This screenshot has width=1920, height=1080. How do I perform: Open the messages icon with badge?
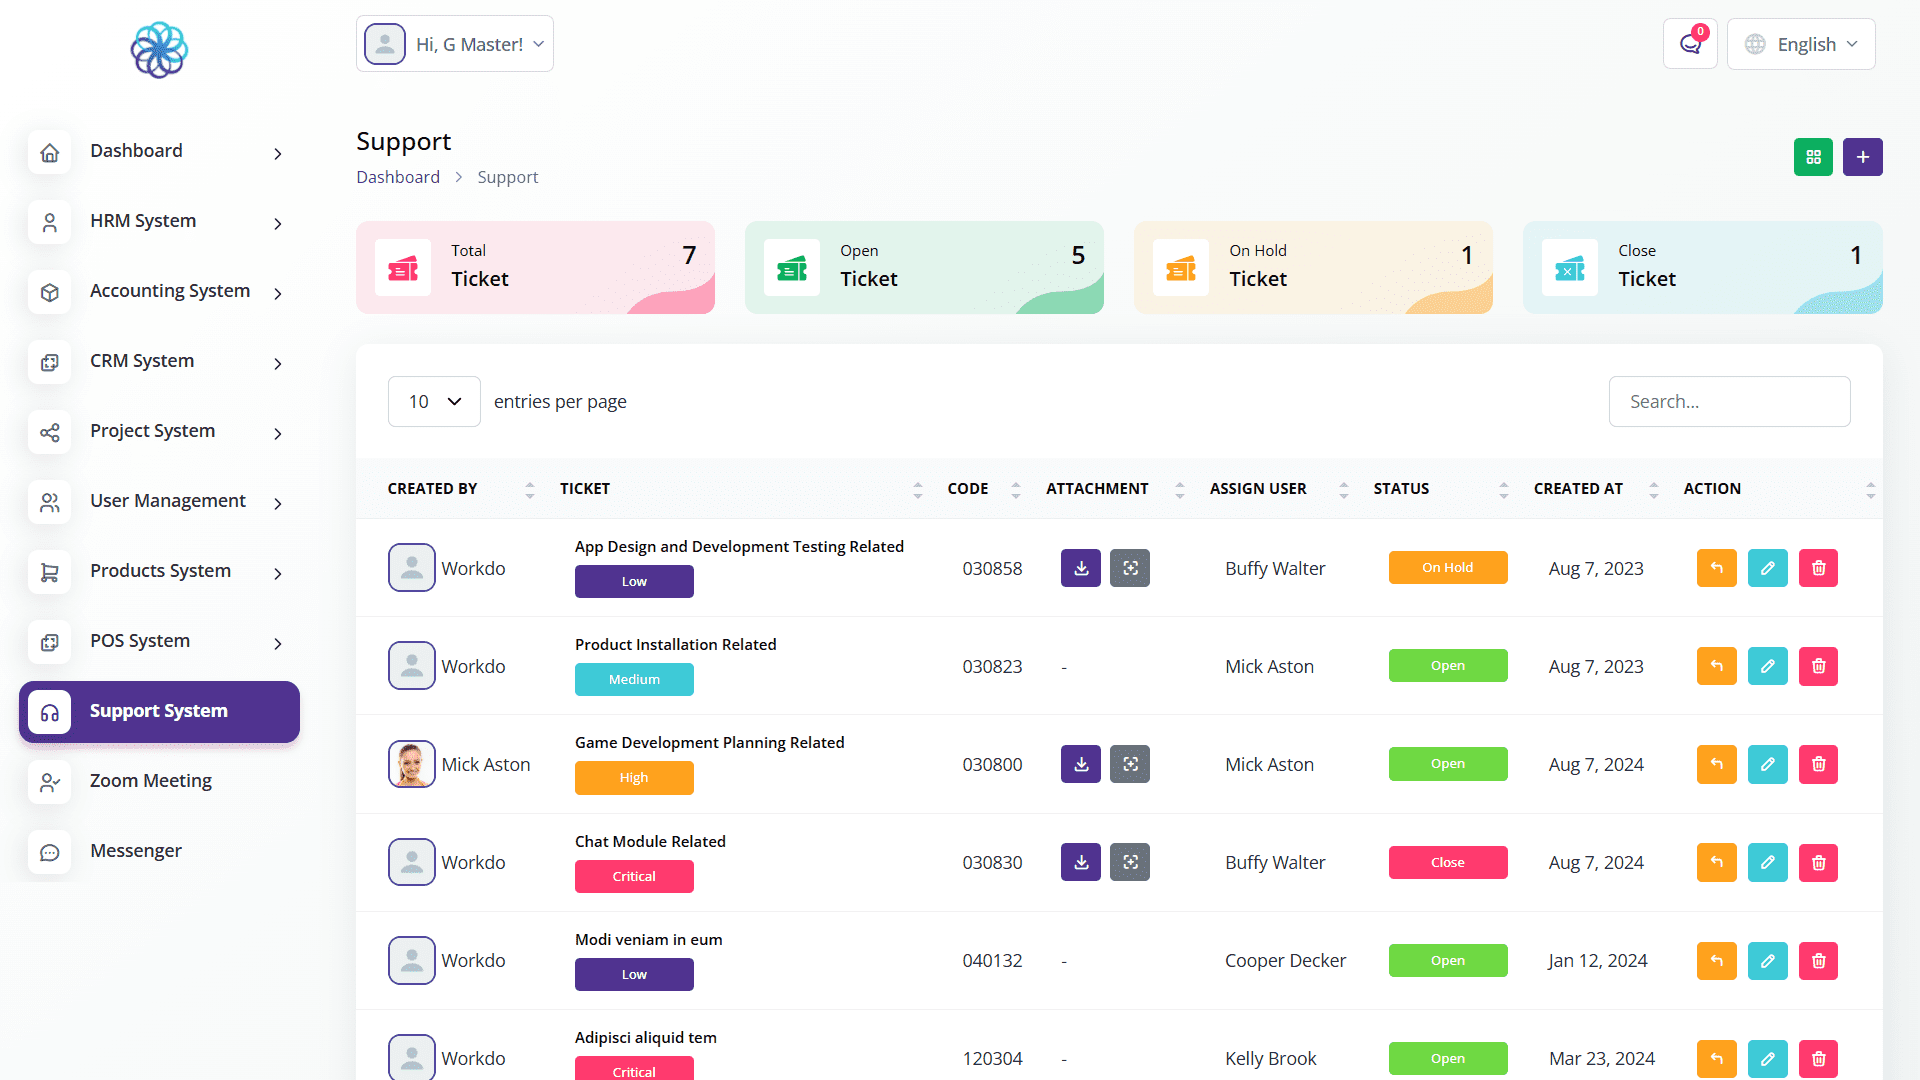pos(1690,44)
